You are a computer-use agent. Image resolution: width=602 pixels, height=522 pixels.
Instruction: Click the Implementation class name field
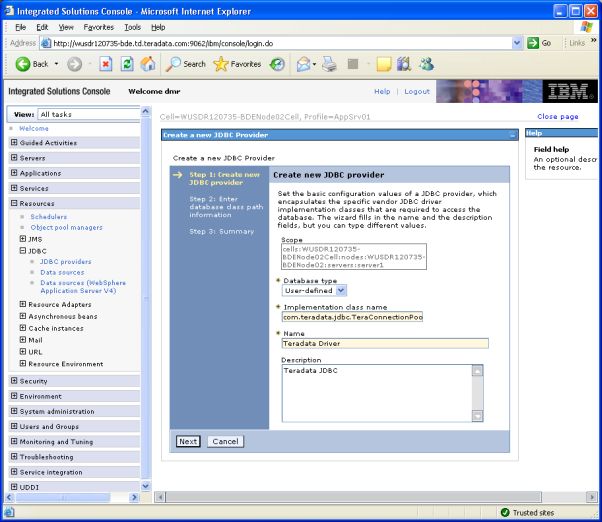352,317
